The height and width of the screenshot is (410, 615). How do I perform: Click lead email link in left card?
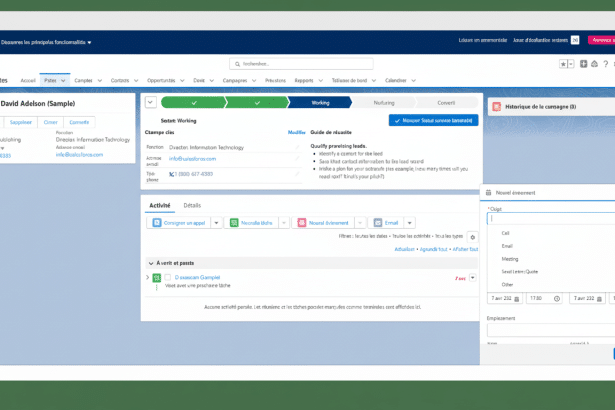point(79,155)
